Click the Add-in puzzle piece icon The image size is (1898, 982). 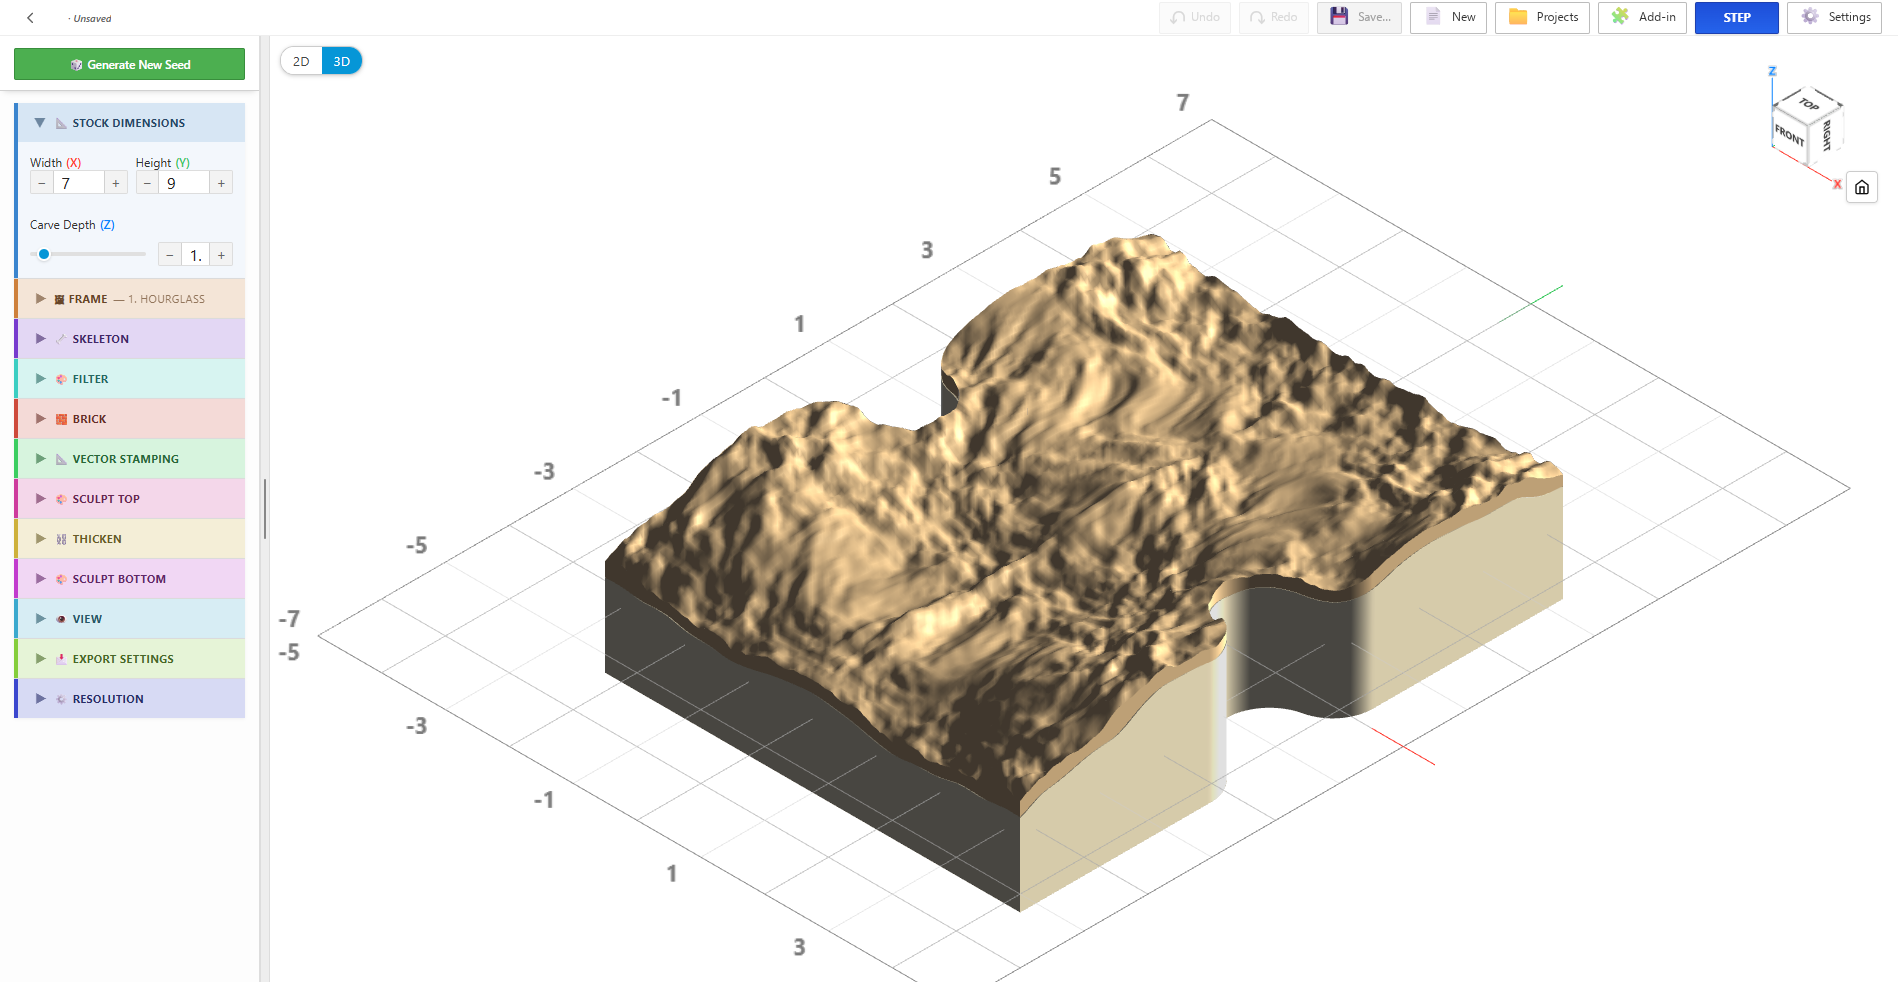point(1620,17)
